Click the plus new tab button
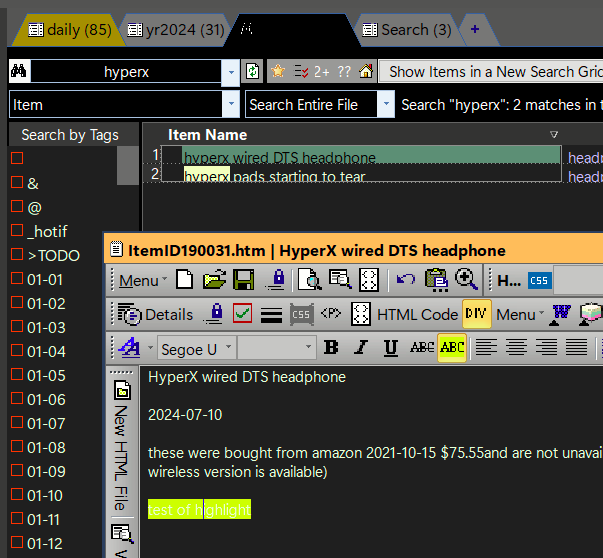This screenshot has width=603, height=558. [475, 29]
